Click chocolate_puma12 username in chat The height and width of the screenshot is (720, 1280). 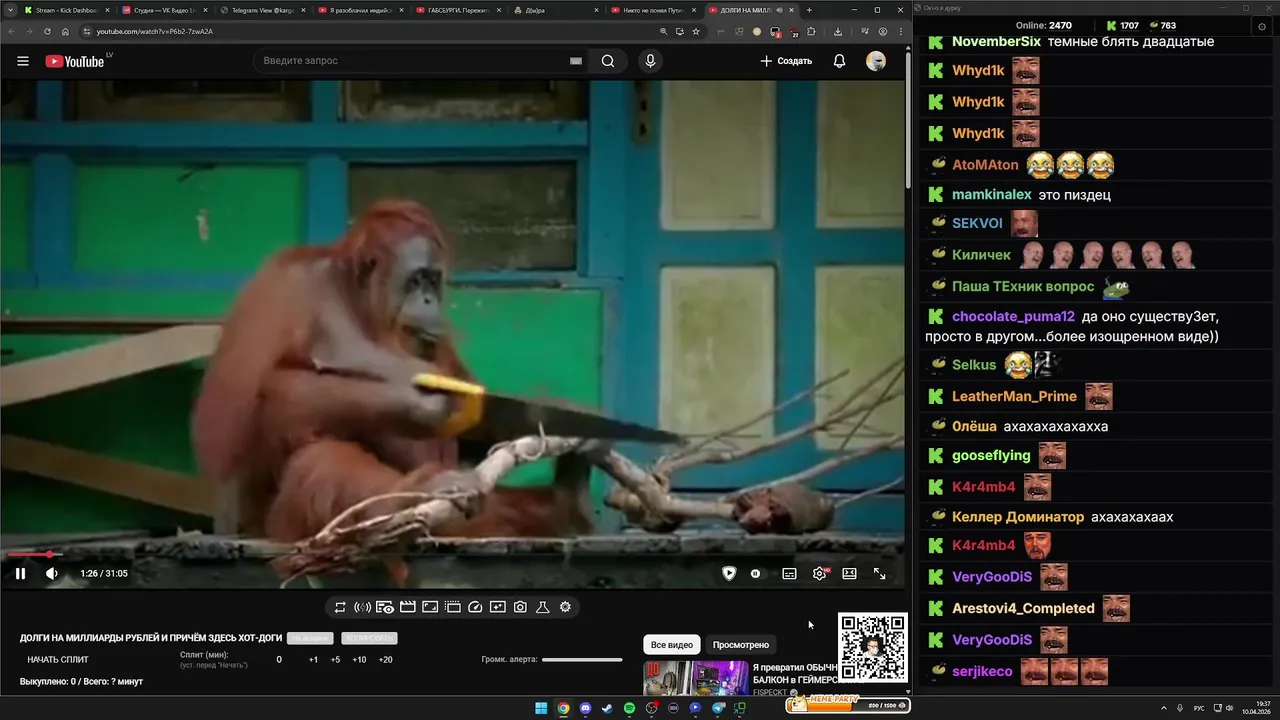[x=1012, y=316]
